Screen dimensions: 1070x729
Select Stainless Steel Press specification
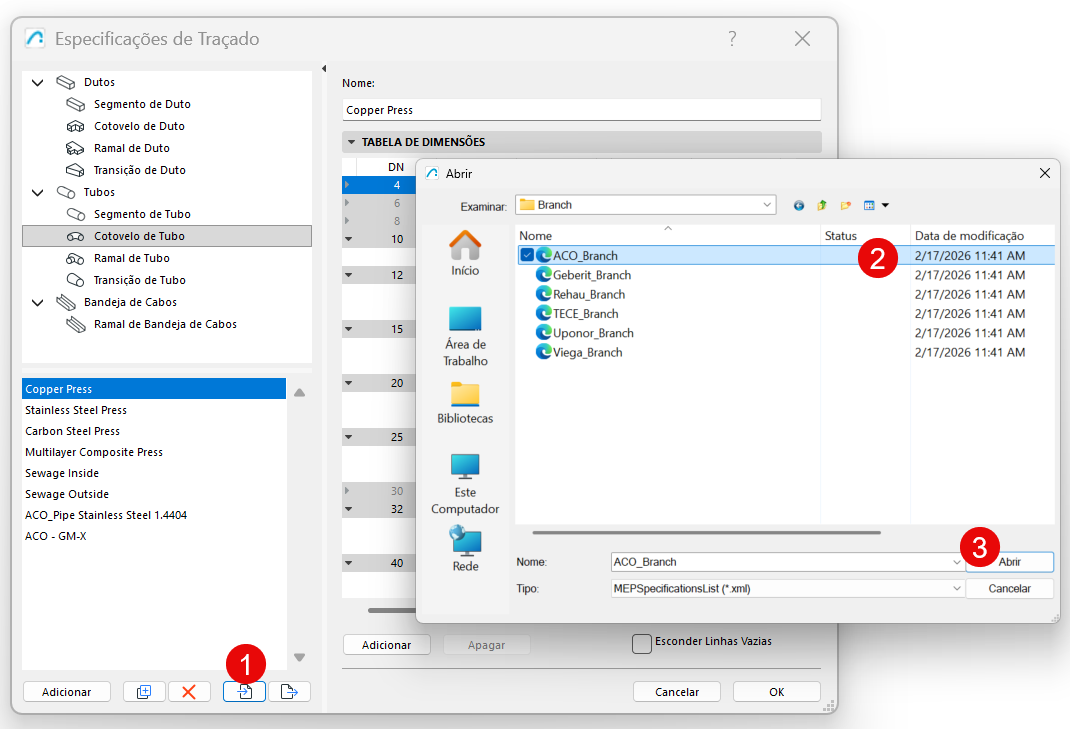[154, 410]
